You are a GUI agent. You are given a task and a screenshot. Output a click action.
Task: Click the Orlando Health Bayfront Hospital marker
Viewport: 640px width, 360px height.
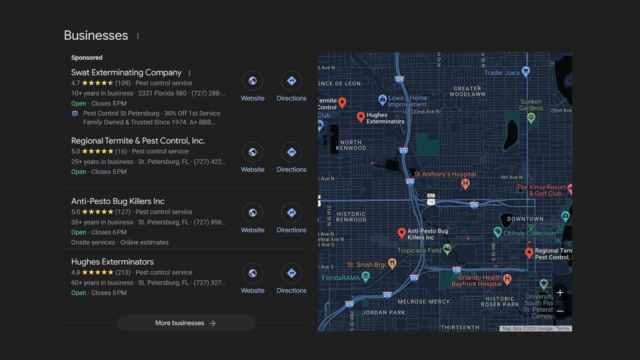(507, 279)
